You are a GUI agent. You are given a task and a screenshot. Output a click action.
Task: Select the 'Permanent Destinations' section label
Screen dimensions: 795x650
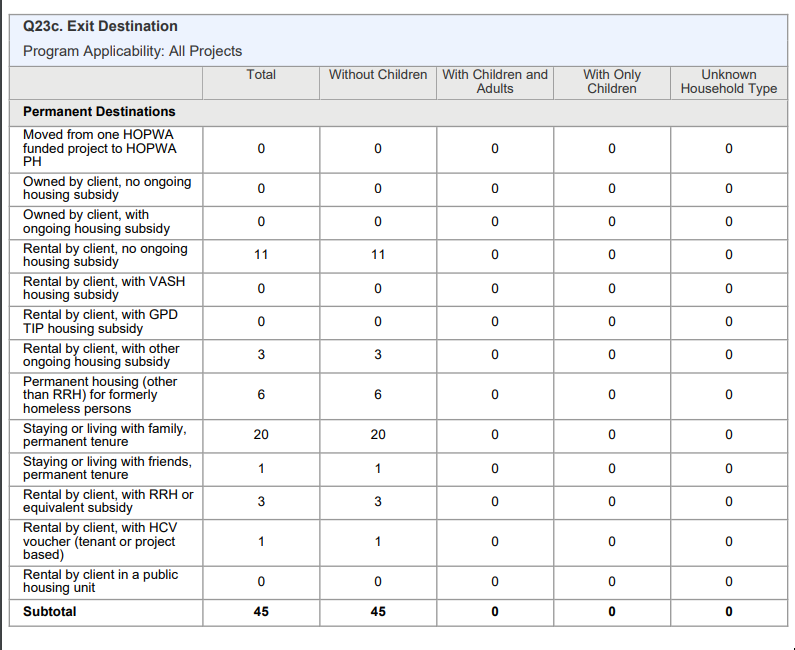[x=99, y=112]
